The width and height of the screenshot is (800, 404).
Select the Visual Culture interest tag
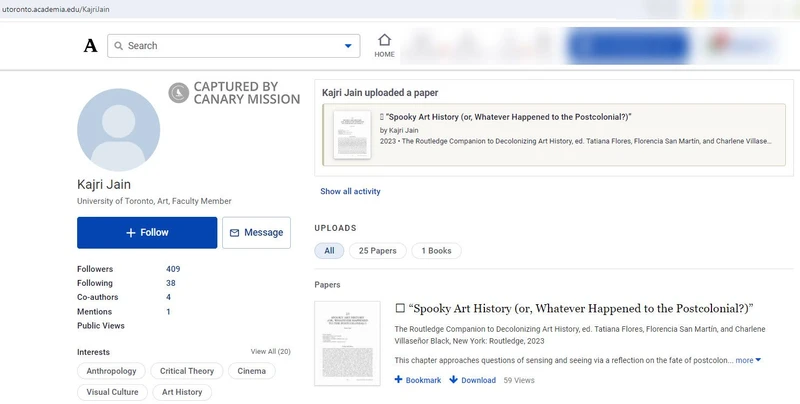[112, 392]
